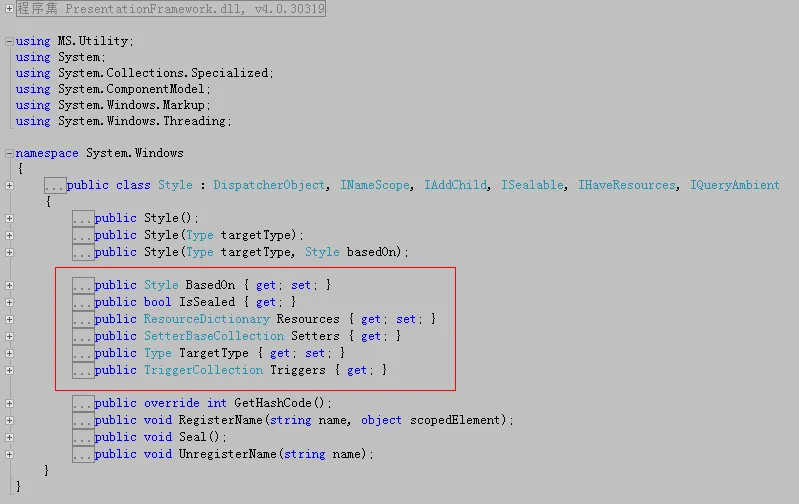This screenshot has width=799, height=504.
Task: Click the 'GetHashCode' method name
Action: point(273,403)
